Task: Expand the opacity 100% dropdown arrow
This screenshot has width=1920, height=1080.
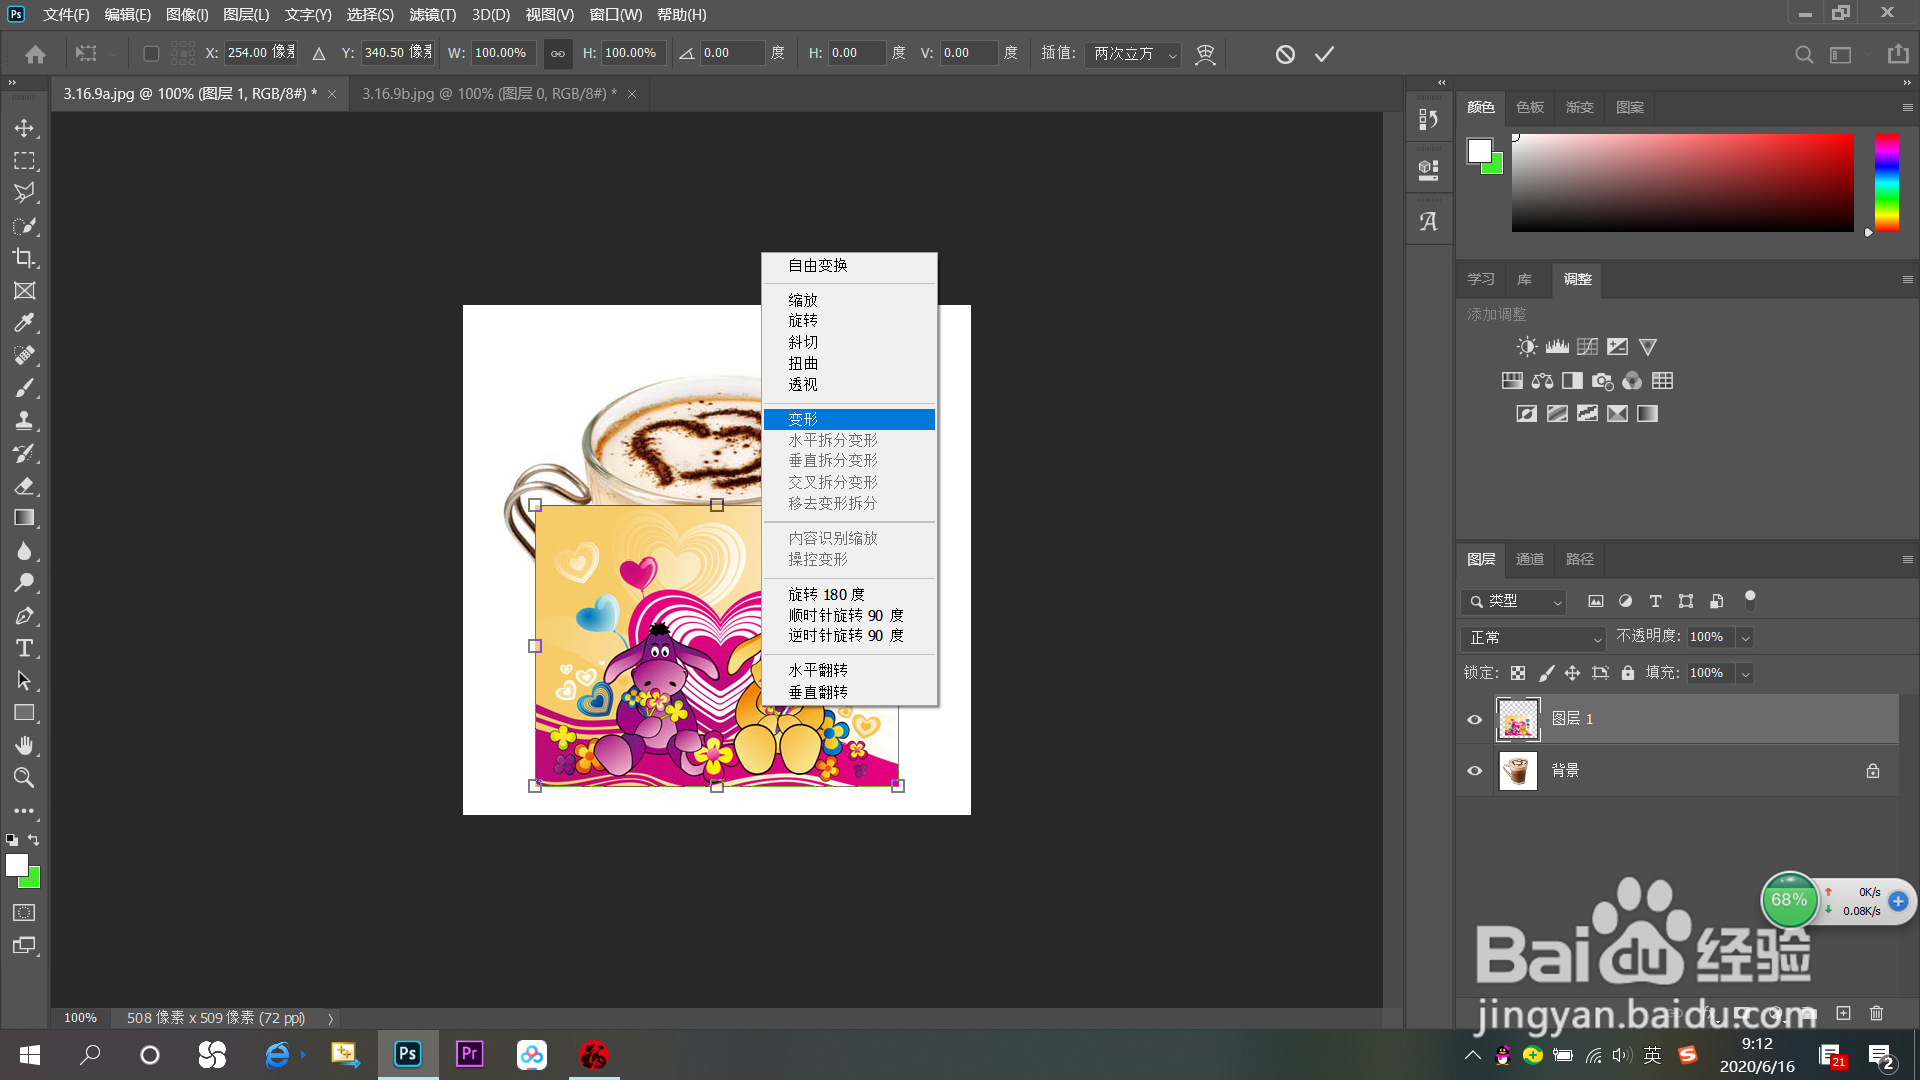Action: click(1745, 637)
